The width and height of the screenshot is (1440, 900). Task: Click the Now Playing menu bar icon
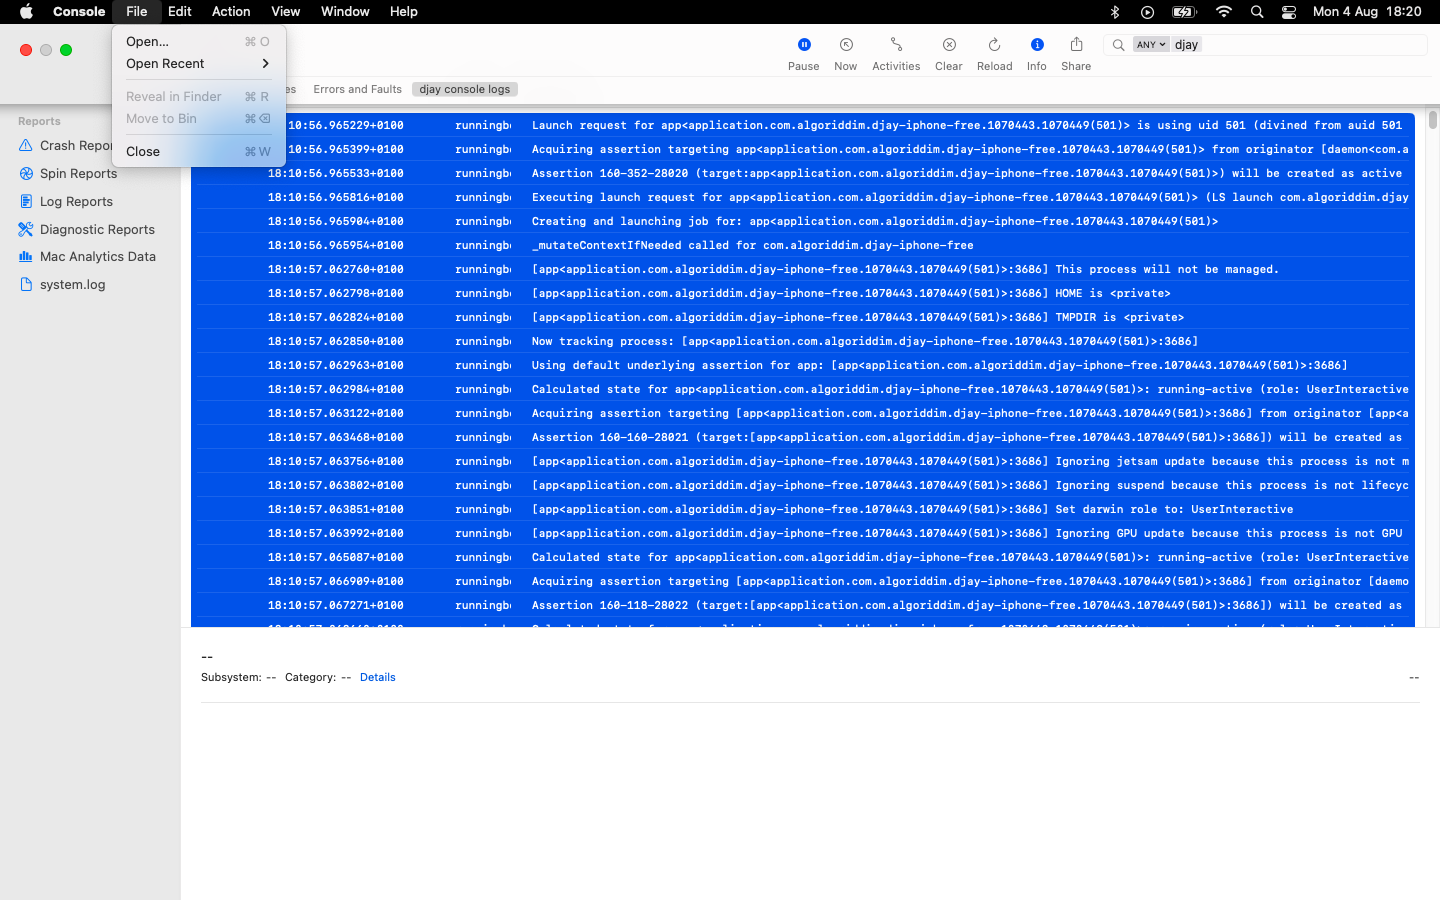pos(1147,12)
